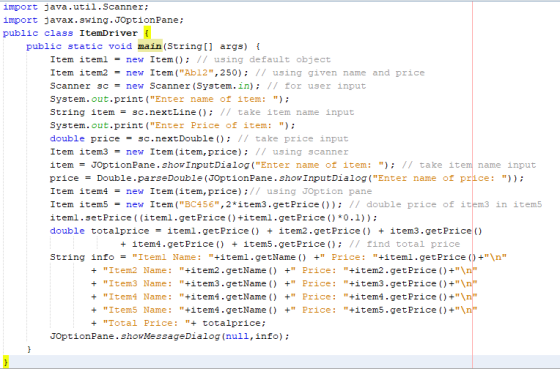Click the highlighted 'main' method name
This screenshot has width=560, height=369.
pyautogui.click(x=150, y=46)
